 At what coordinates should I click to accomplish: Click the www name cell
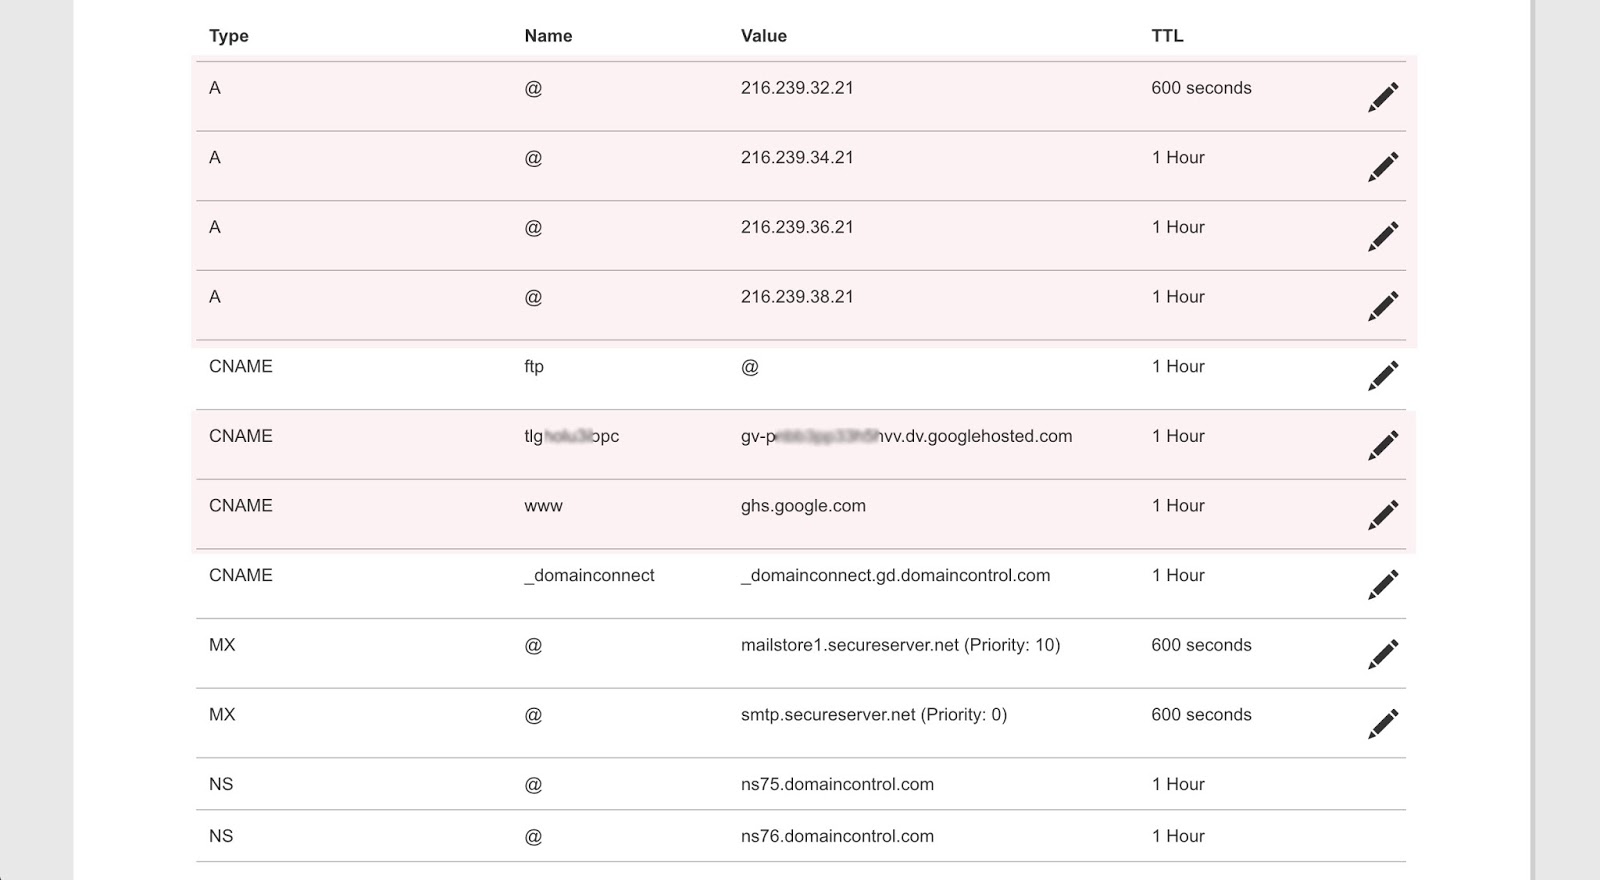click(543, 506)
